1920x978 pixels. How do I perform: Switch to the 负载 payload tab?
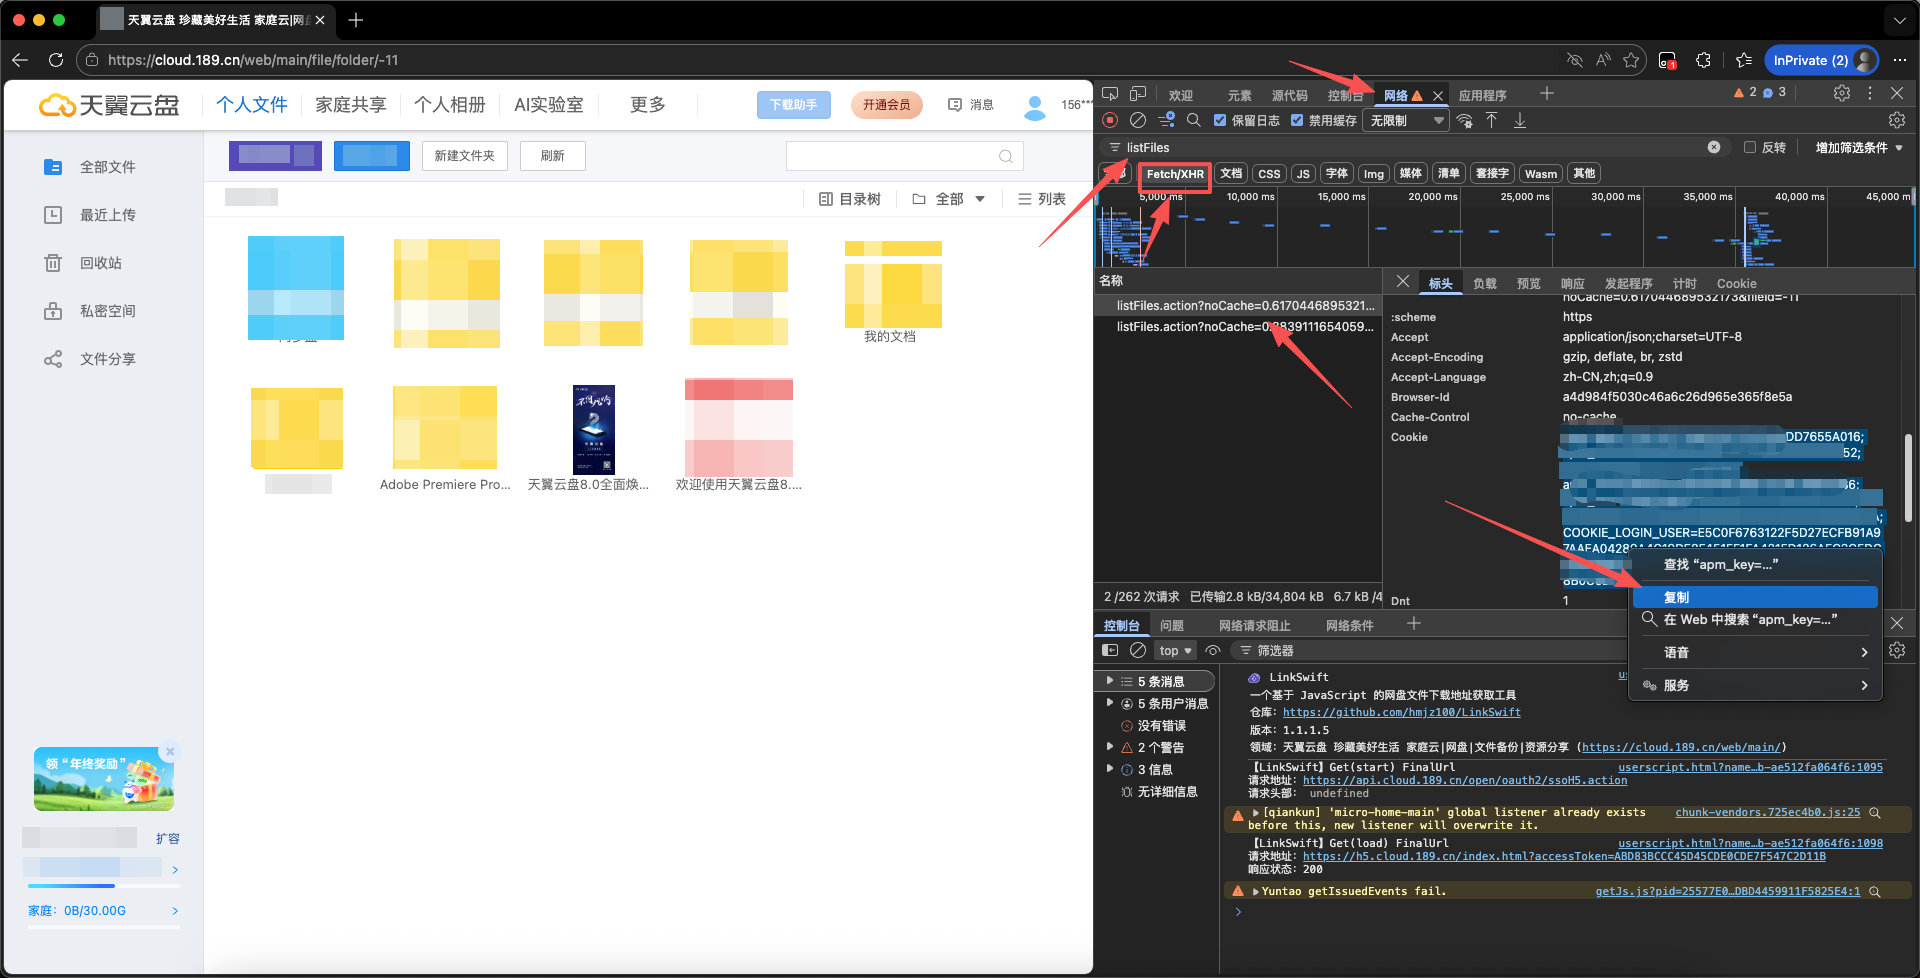coord(1484,284)
